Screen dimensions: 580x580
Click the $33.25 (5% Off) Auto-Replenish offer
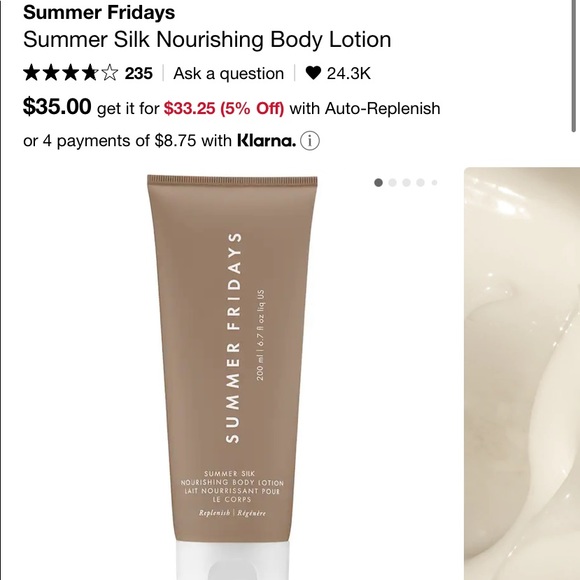[224, 108]
